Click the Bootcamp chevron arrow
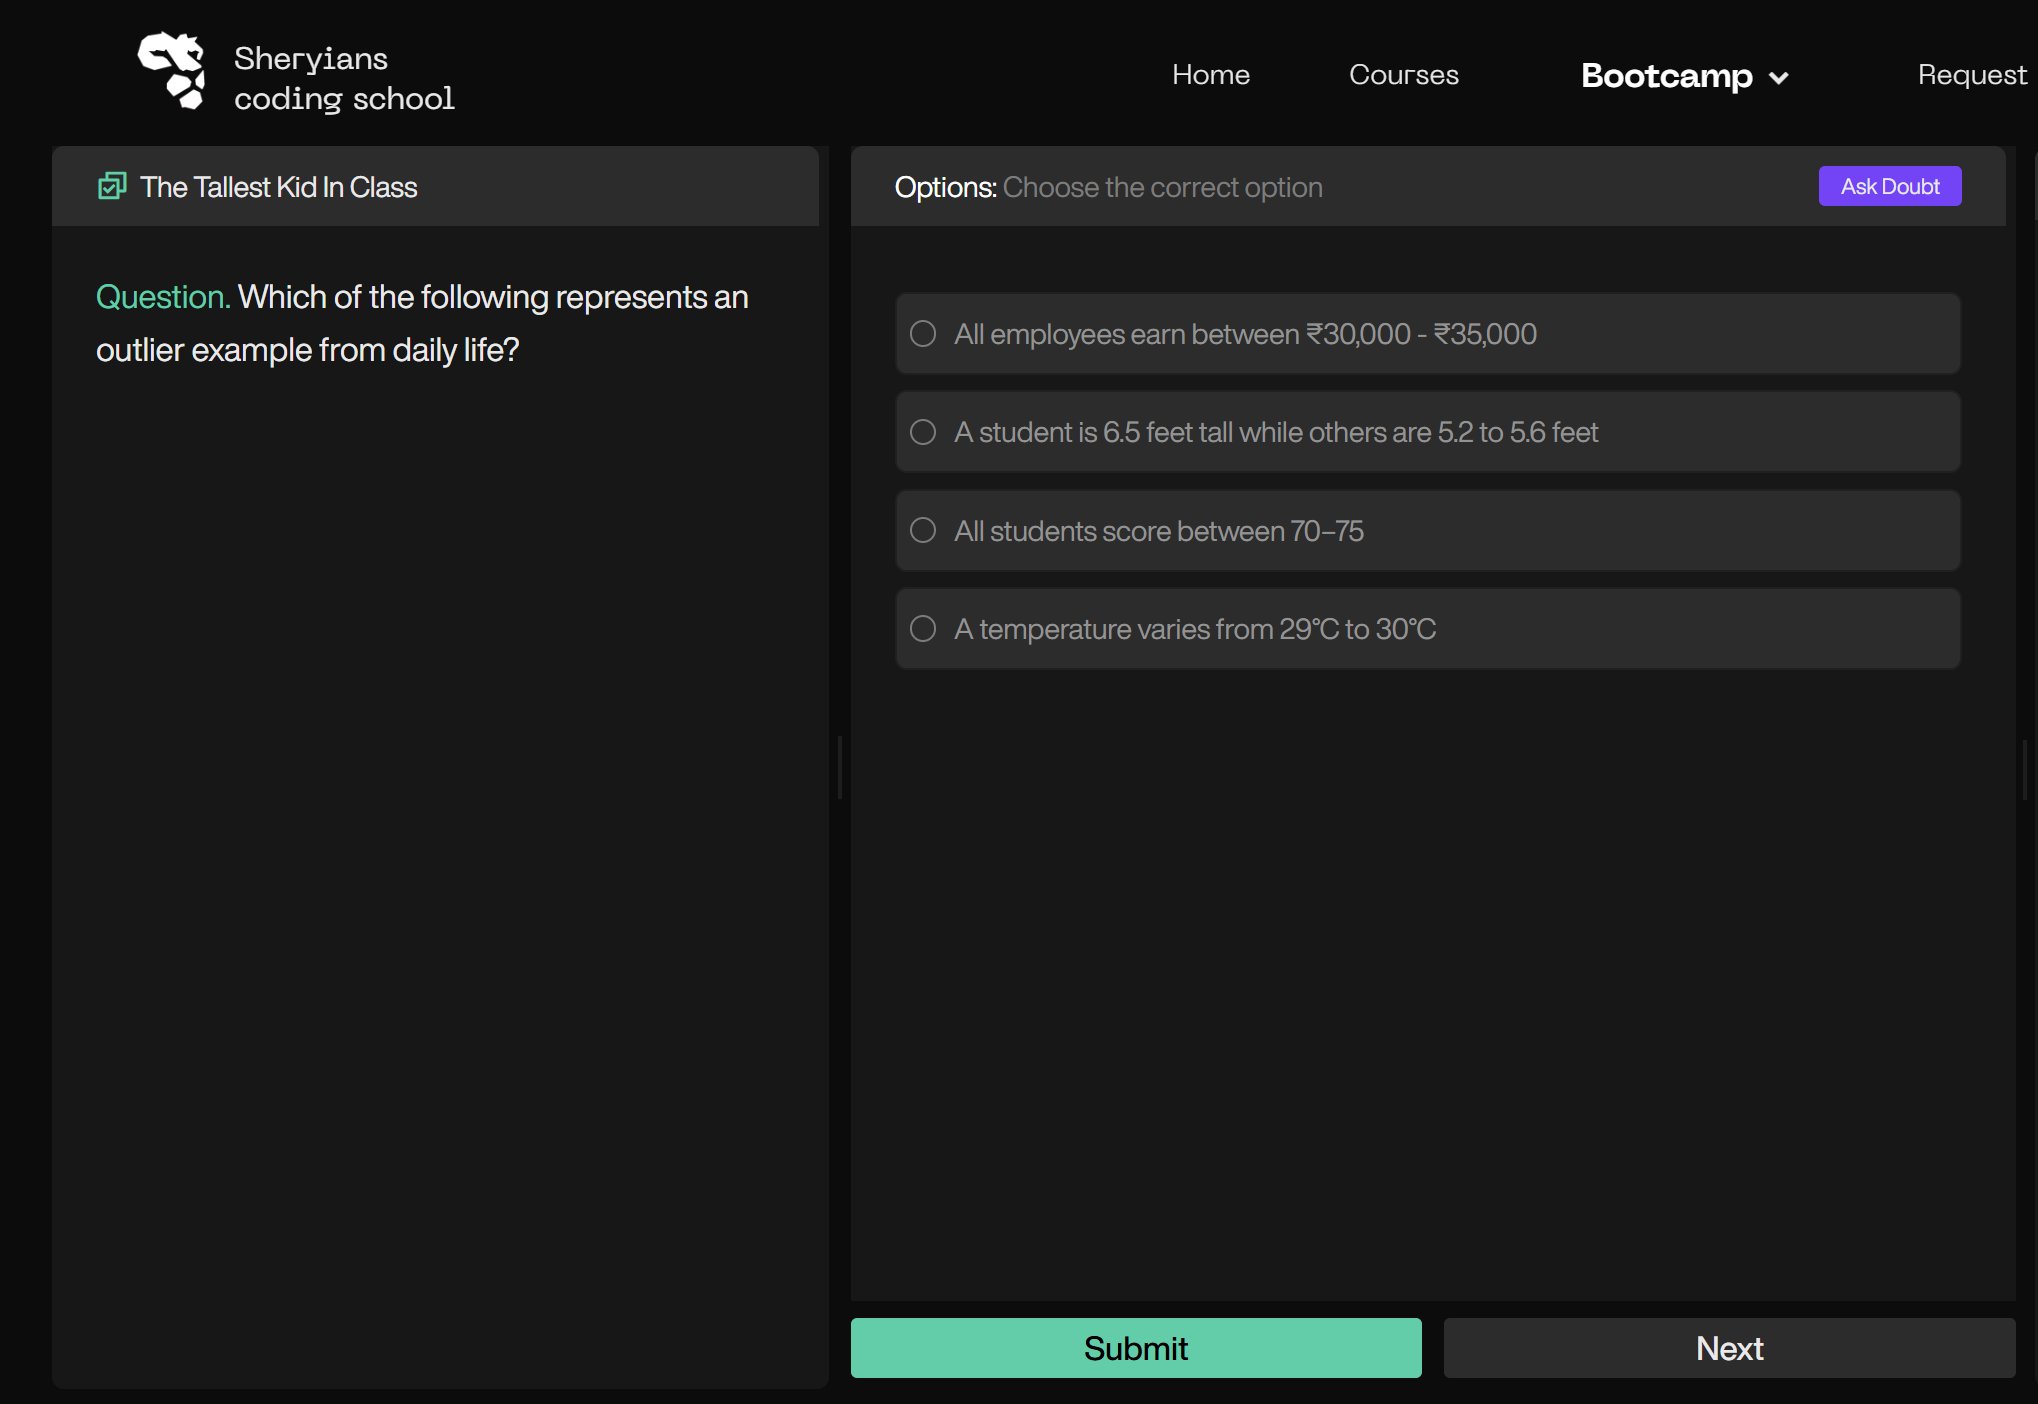 click(x=1778, y=78)
